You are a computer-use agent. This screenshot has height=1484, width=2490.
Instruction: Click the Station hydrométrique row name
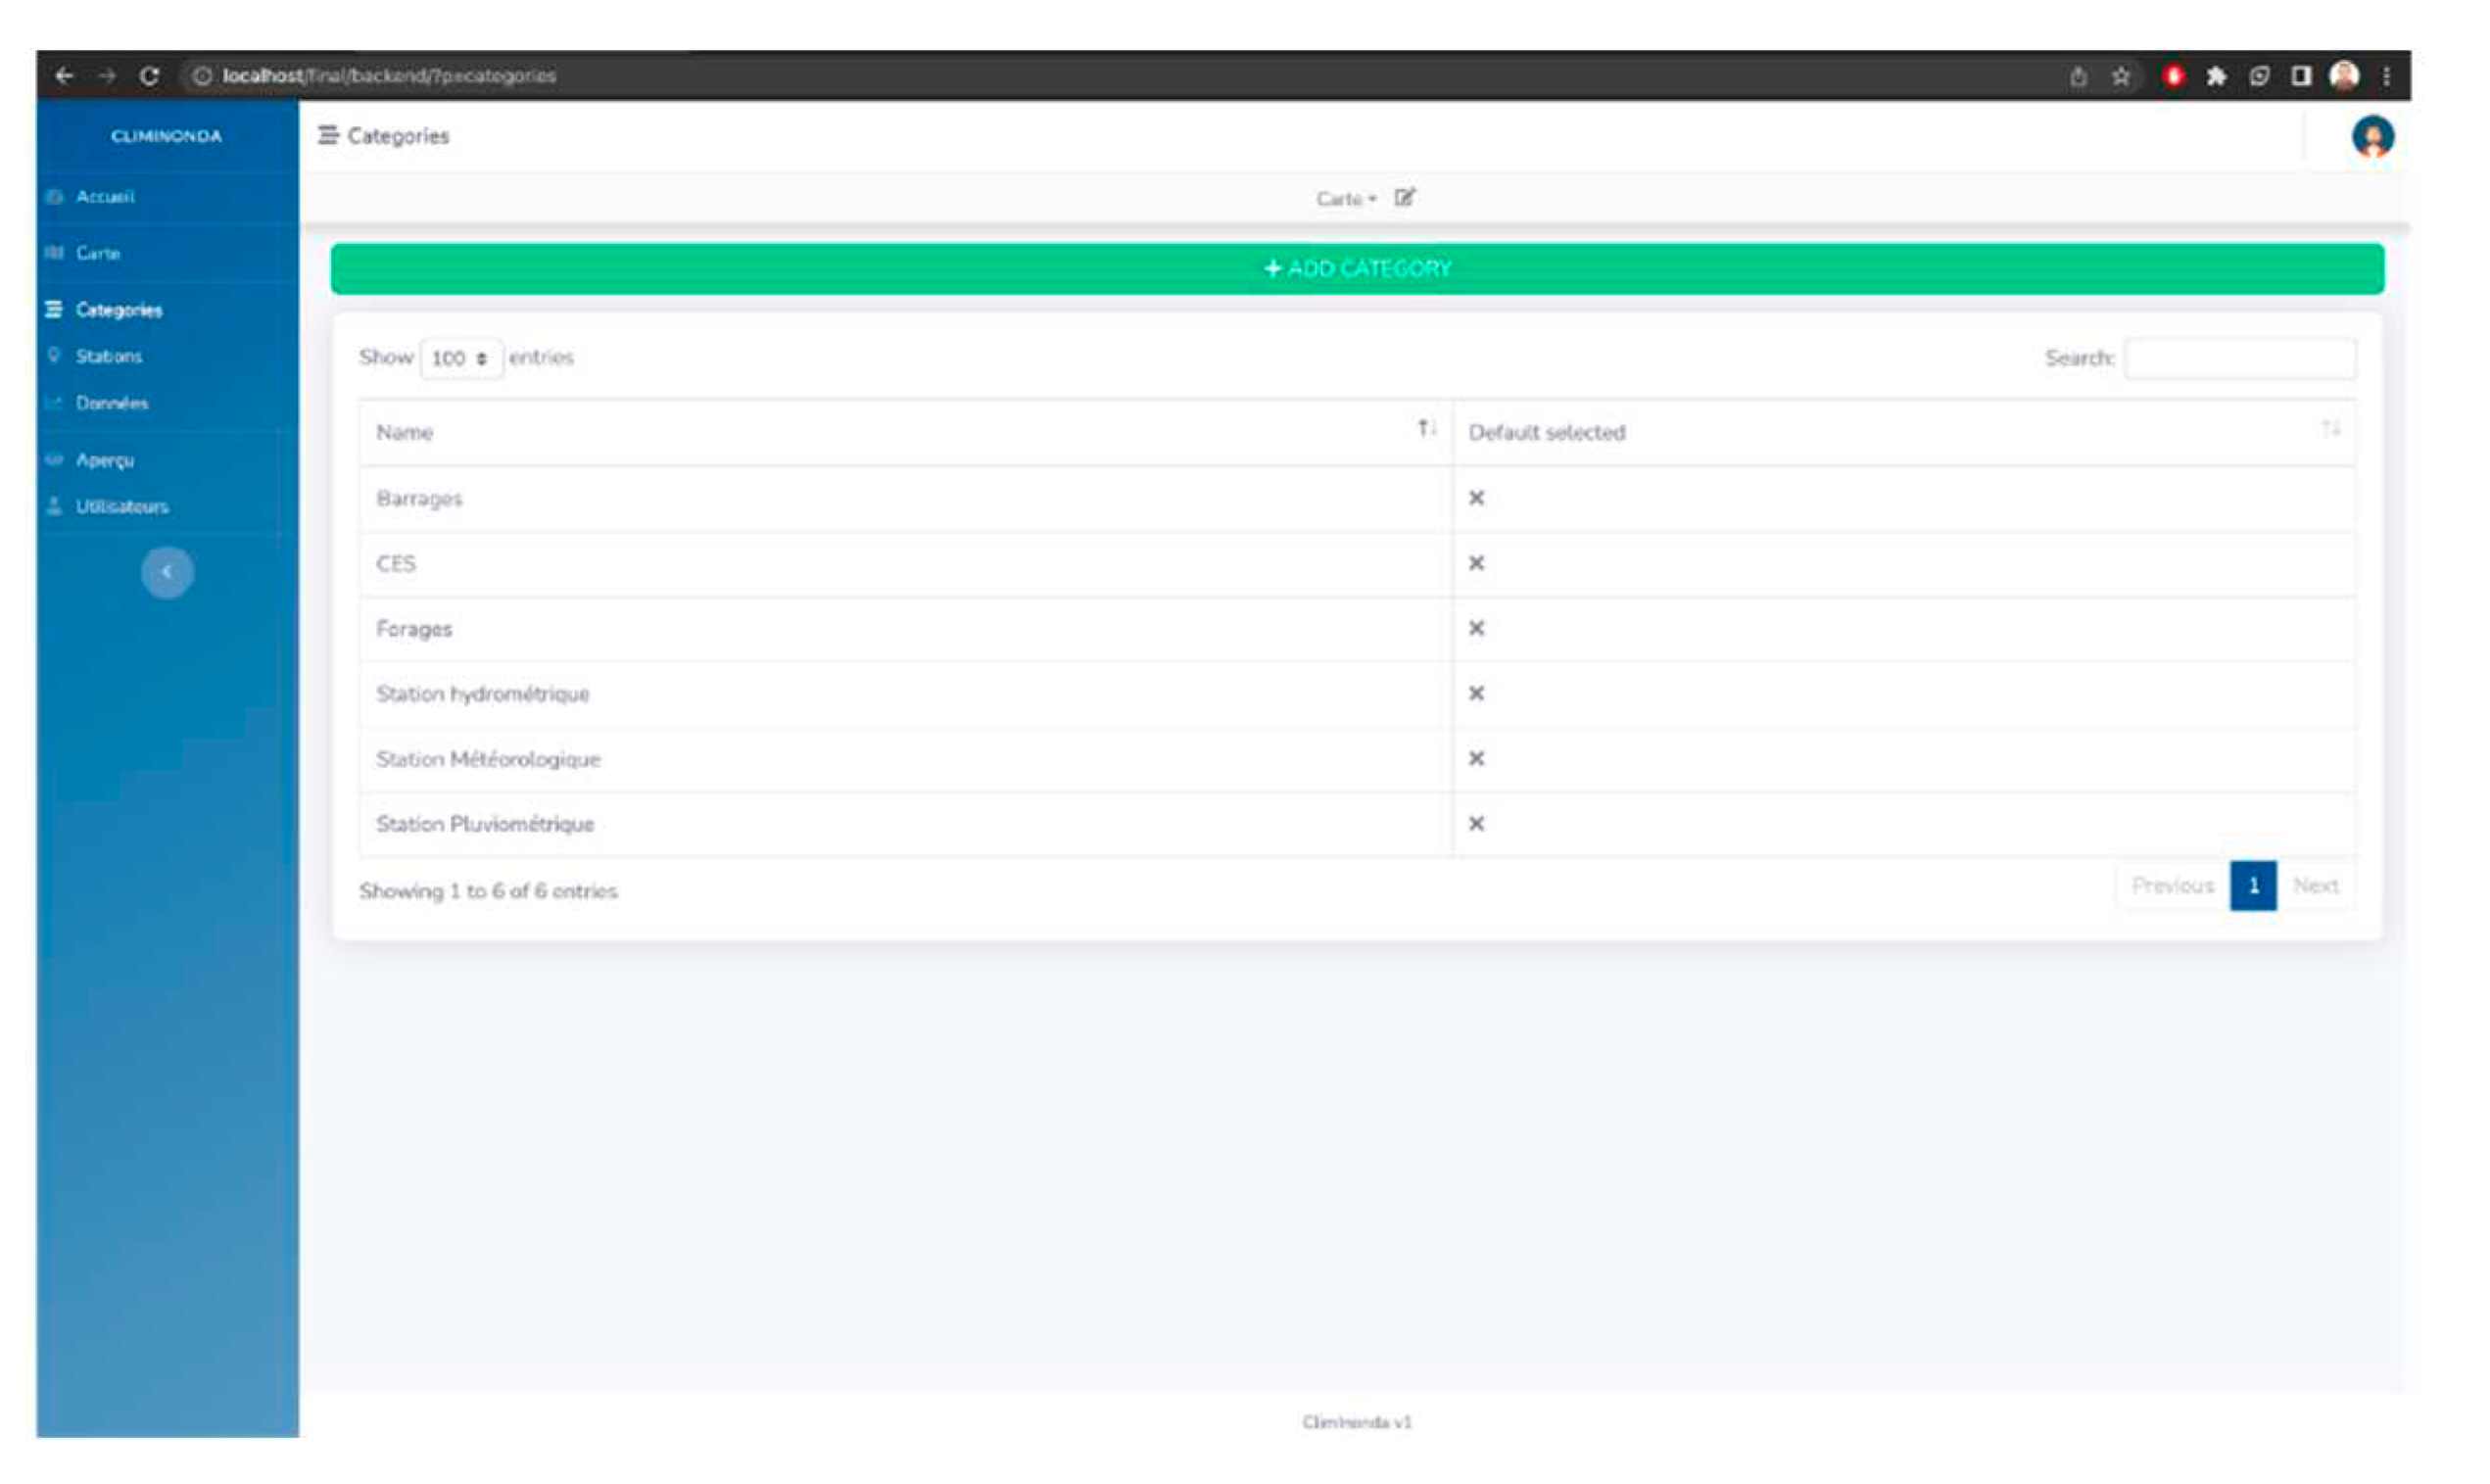click(x=482, y=694)
